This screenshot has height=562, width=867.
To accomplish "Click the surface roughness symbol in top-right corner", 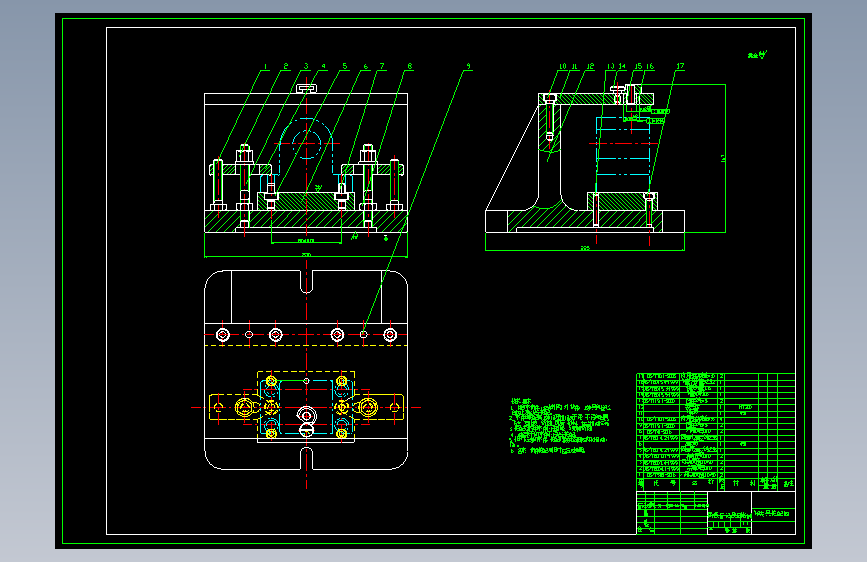I will (758, 55).
